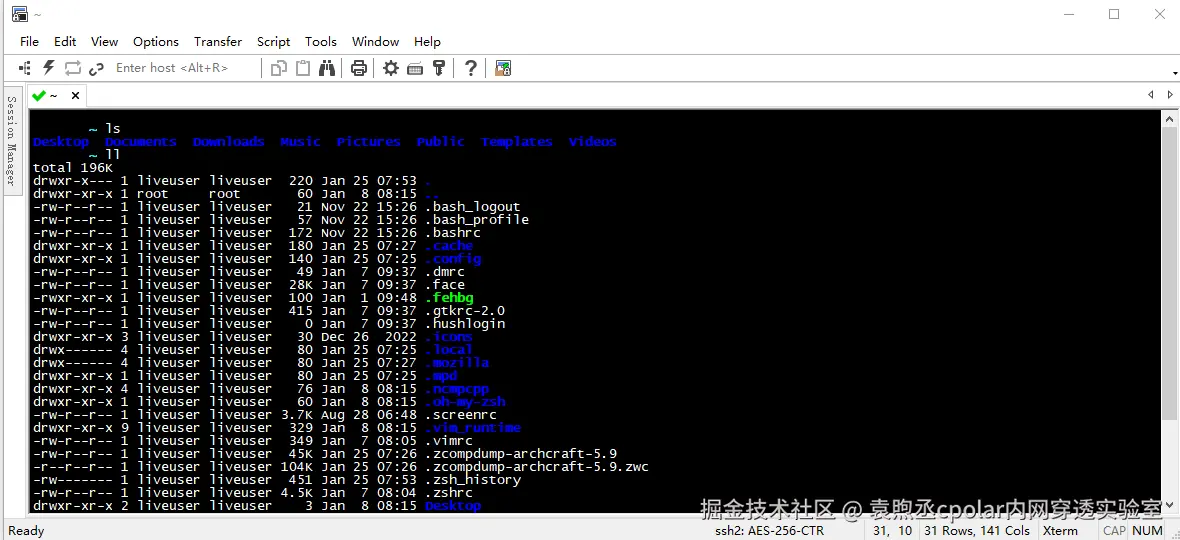
Task: Click the Print icon
Action: (359, 68)
